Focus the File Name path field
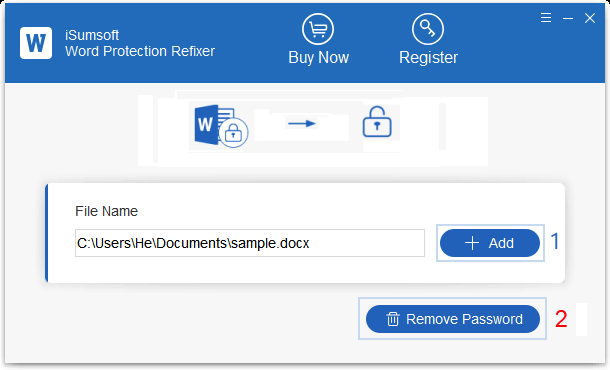 pyautogui.click(x=250, y=243)
